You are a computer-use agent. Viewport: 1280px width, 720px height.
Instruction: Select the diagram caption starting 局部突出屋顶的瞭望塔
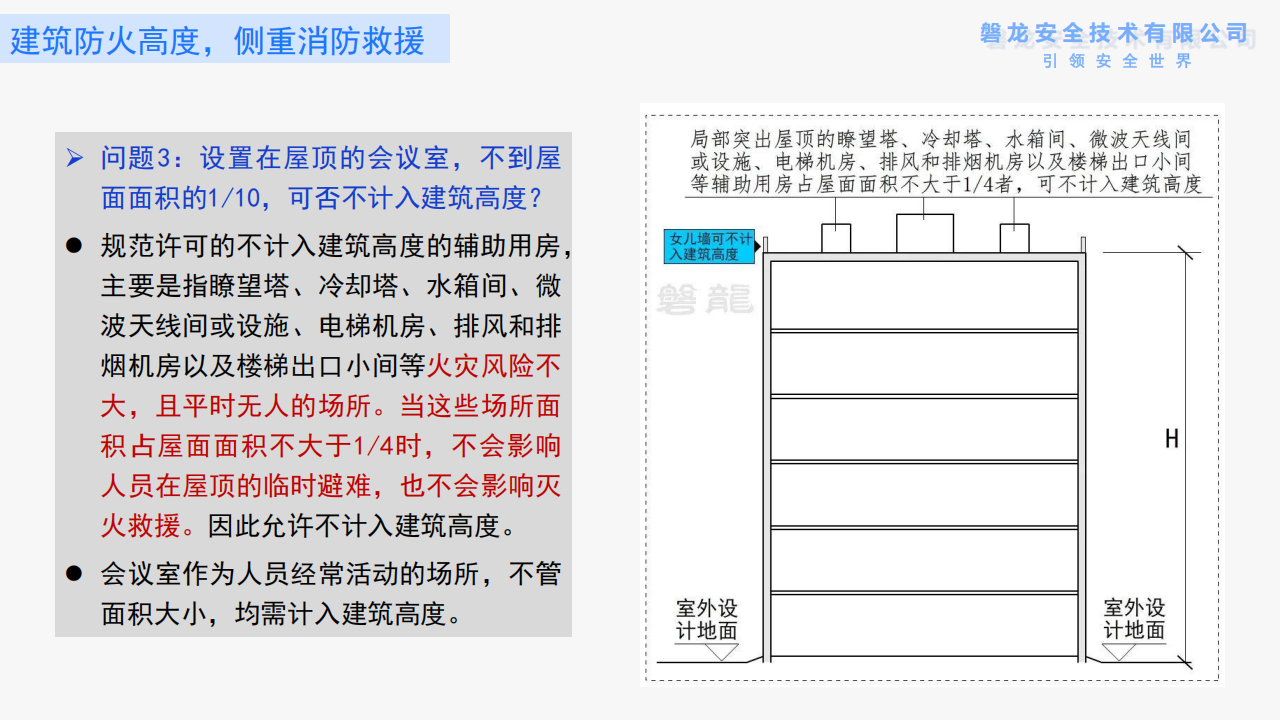(x=945, y=162)
